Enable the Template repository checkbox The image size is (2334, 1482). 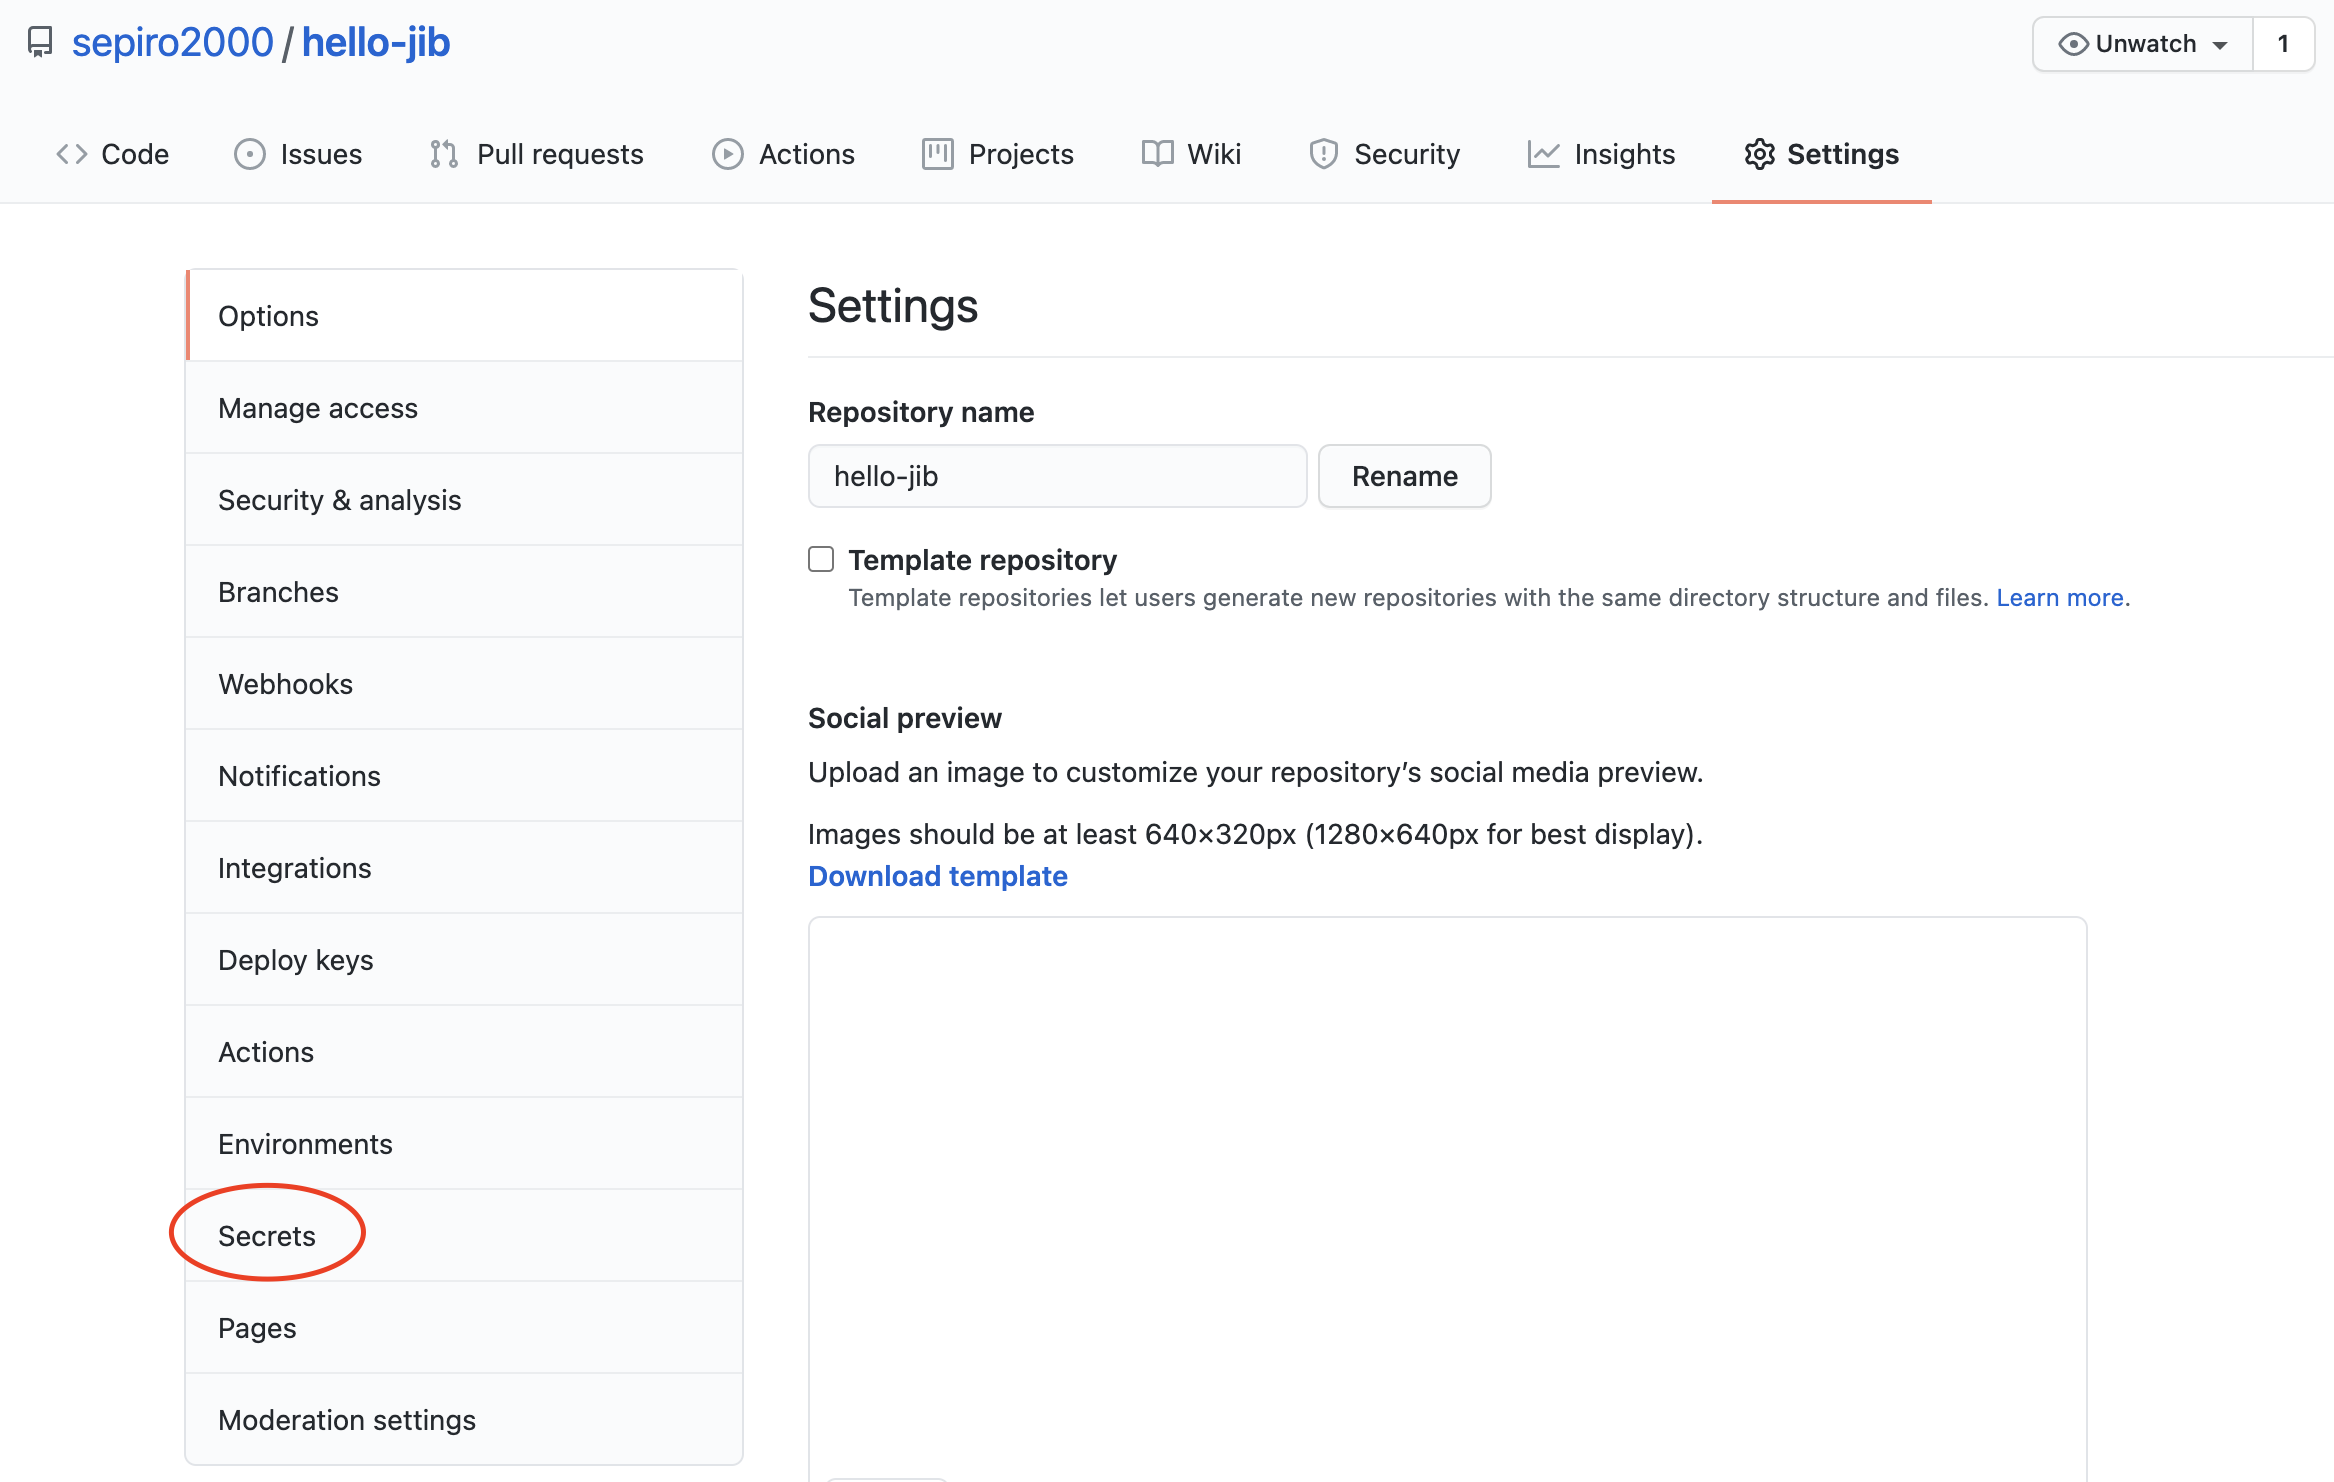point(821,559)
